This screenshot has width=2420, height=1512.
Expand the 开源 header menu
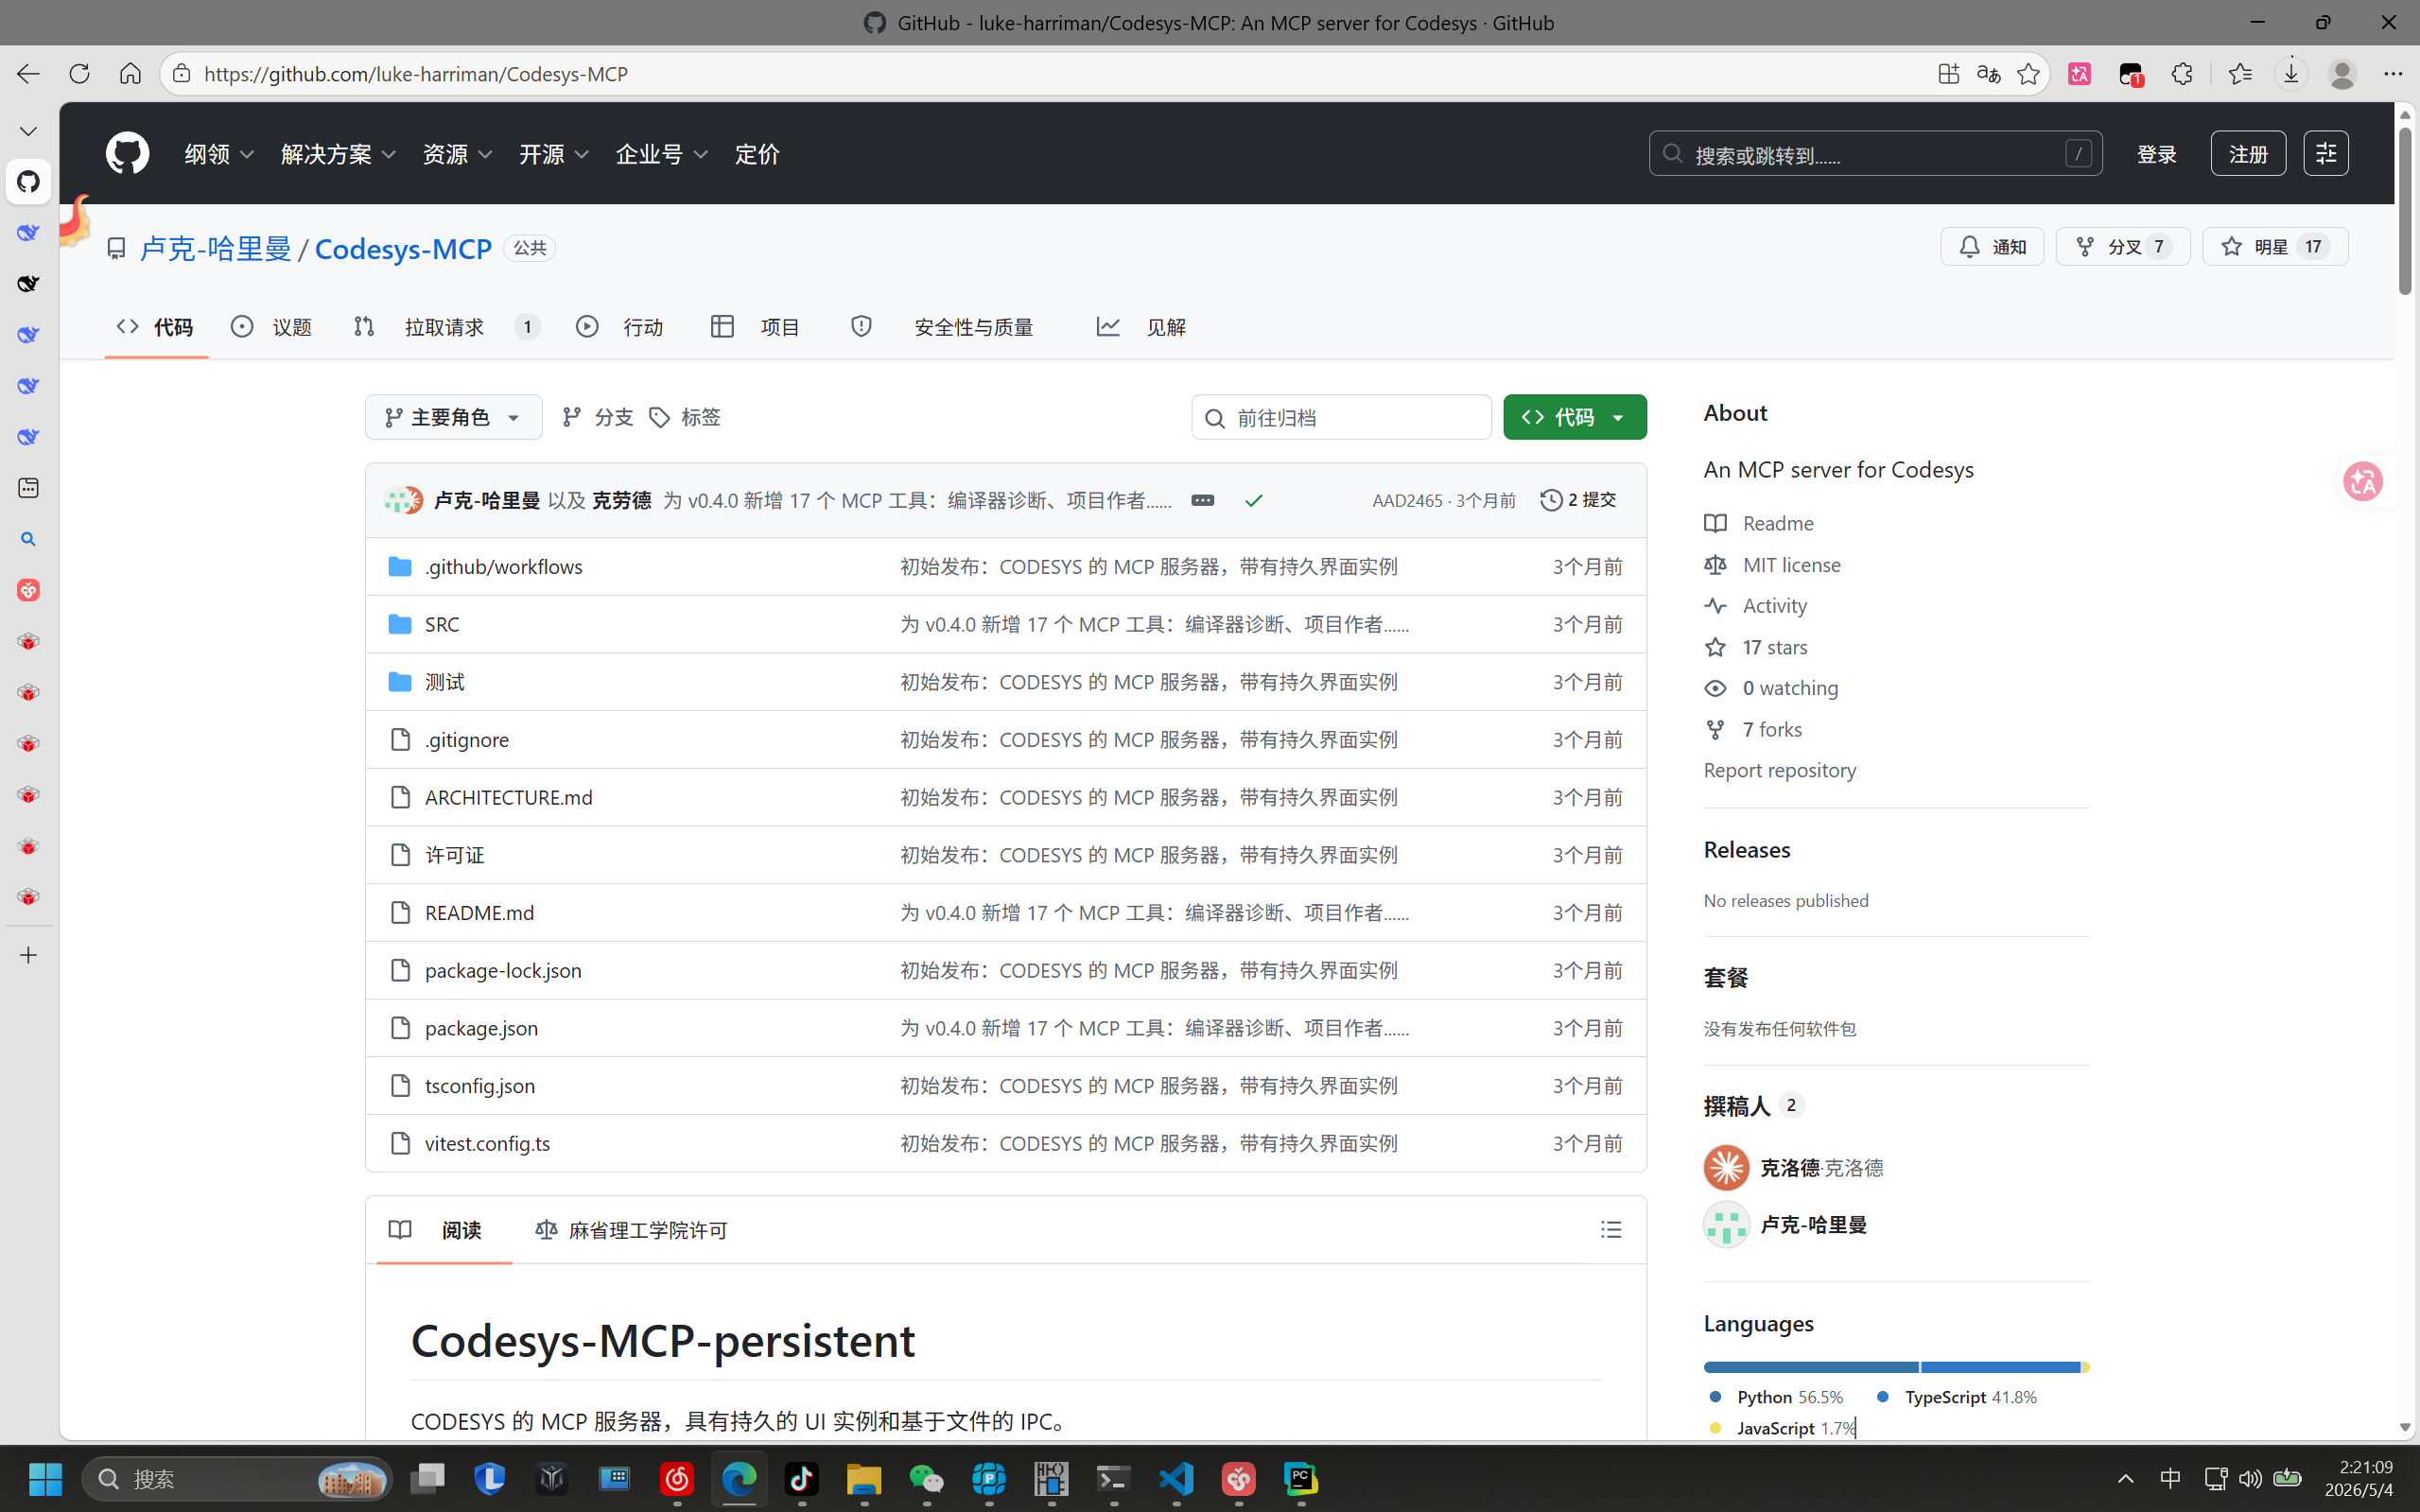[554, 154]
